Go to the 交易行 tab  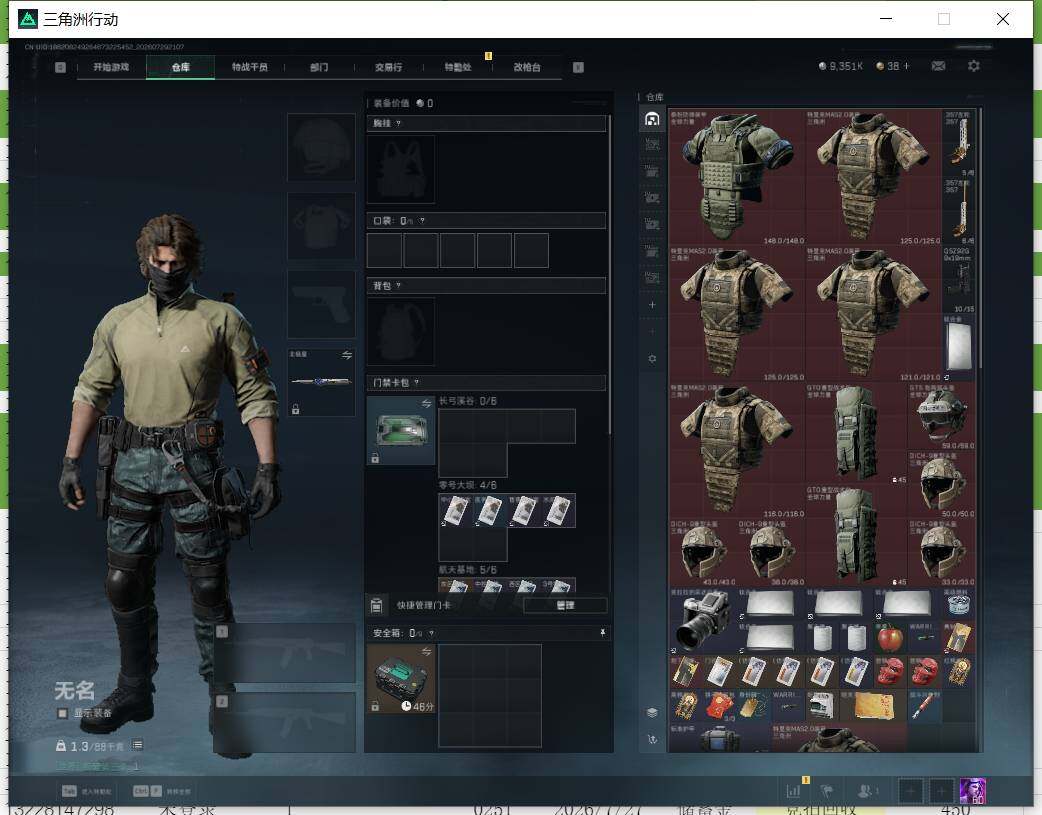[388, 67]
